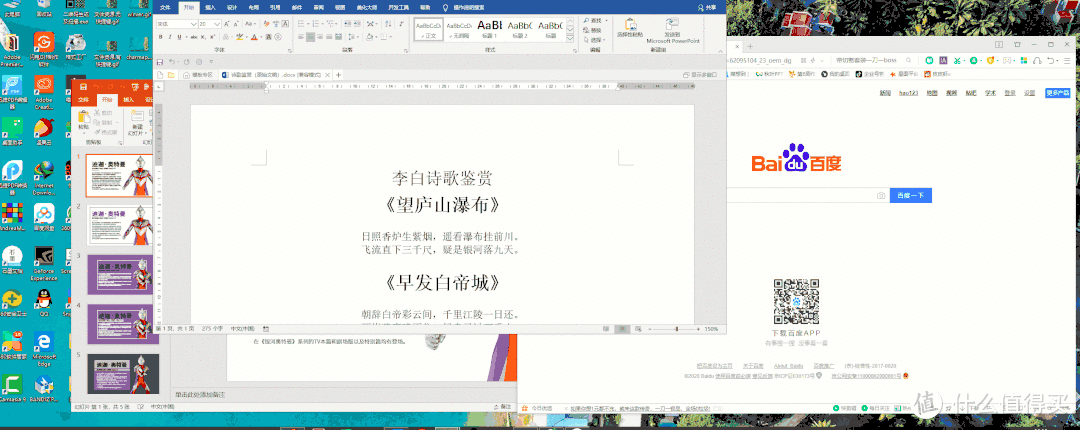
Task: Click the Share button in Word
Action: coord(706,7)
